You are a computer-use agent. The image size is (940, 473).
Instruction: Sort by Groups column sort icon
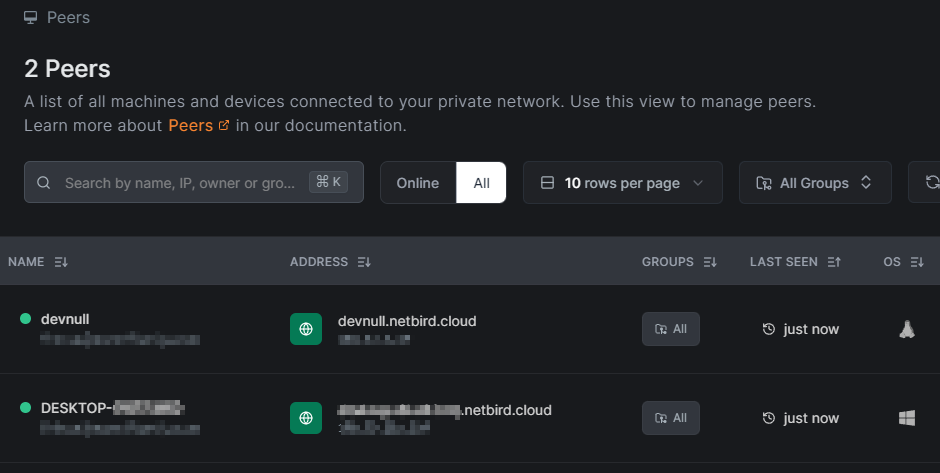(x=710, y=262)
